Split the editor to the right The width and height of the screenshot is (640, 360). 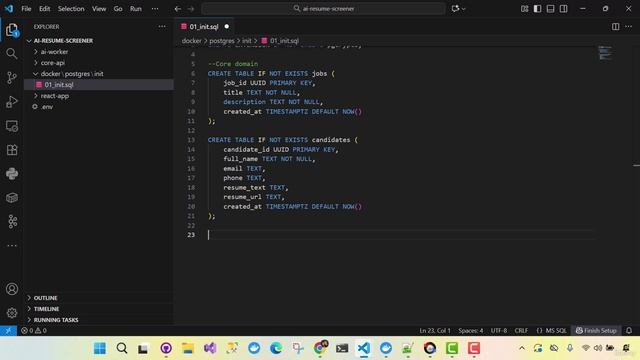tap(616, 27)
